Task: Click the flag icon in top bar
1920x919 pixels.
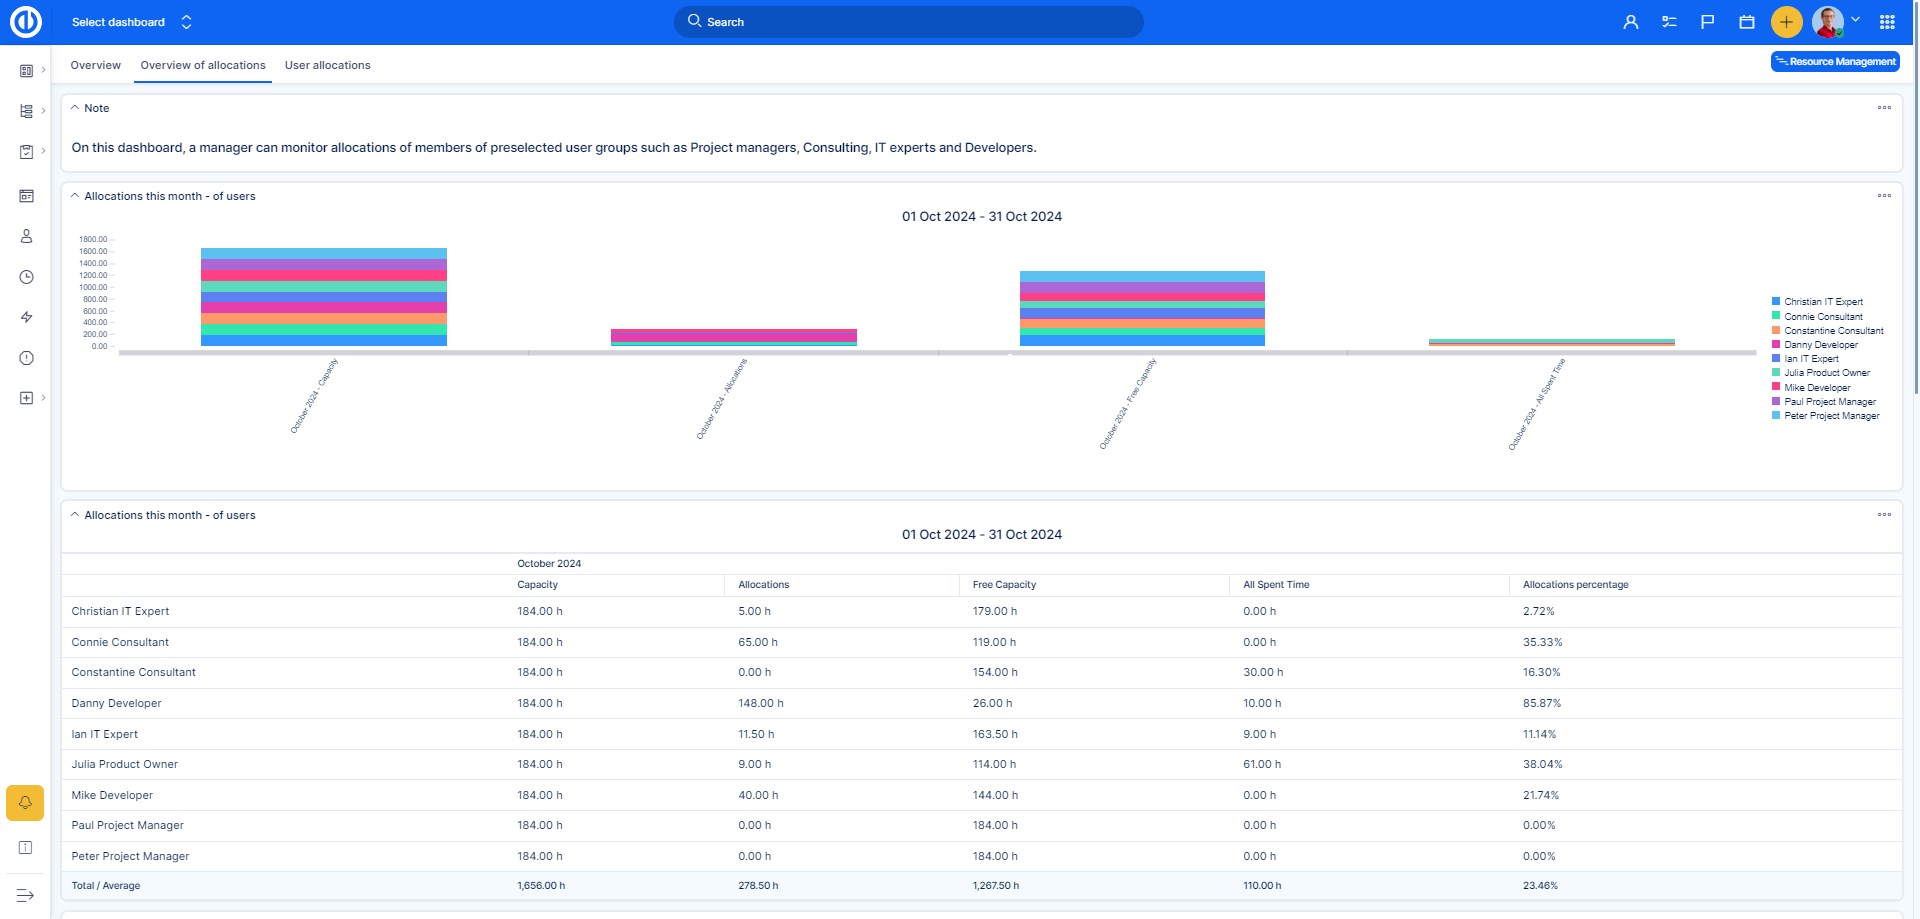Action: [x=1708, y=22]
